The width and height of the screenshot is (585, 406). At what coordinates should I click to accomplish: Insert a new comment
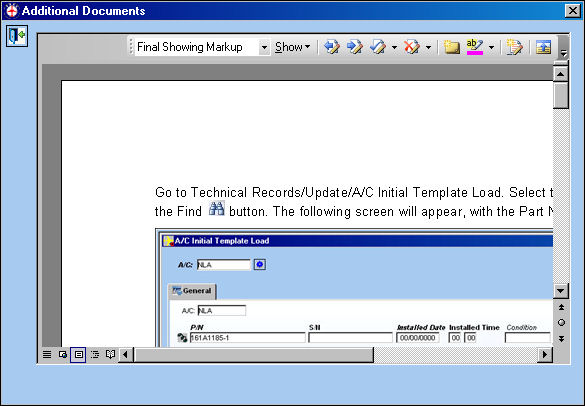click(451, 47)
